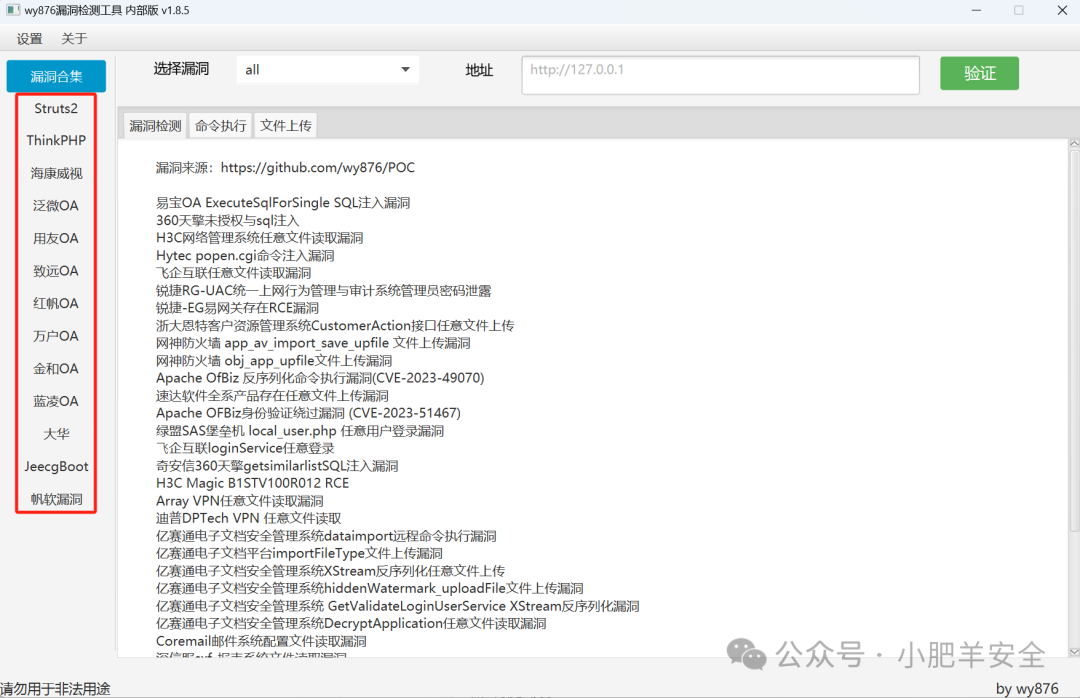Click the dropdown arrow next to all
Viewport: 1080px width, 698px height.
[406, 70]
